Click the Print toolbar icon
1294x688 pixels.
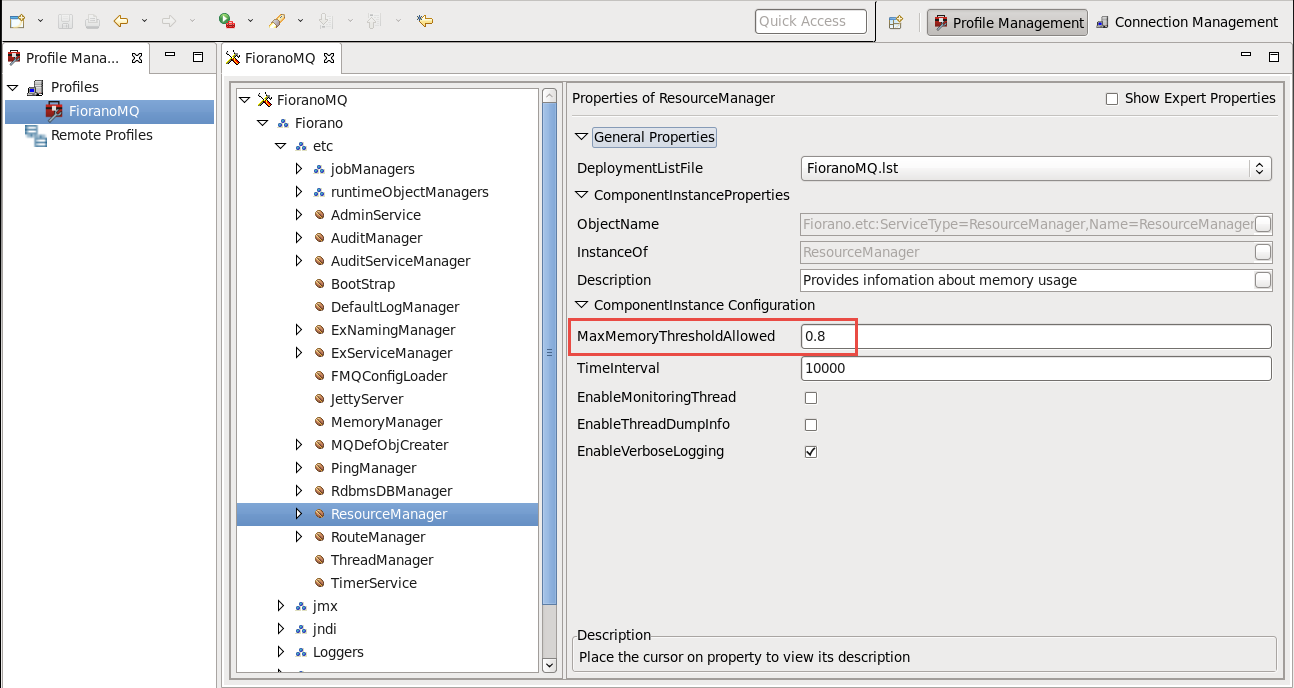(92, 20)
